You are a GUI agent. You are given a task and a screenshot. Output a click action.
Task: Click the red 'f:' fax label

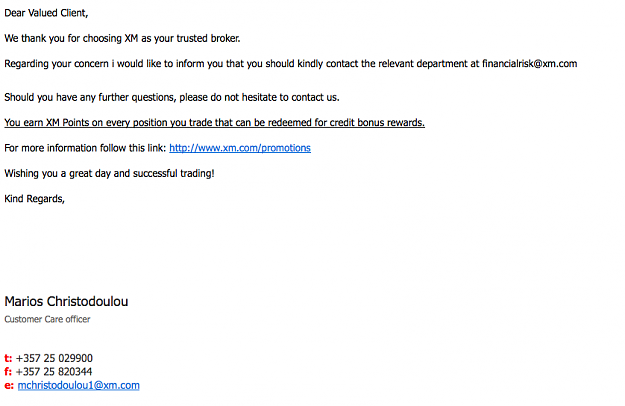pyautogui.click(x=8, y=372)
